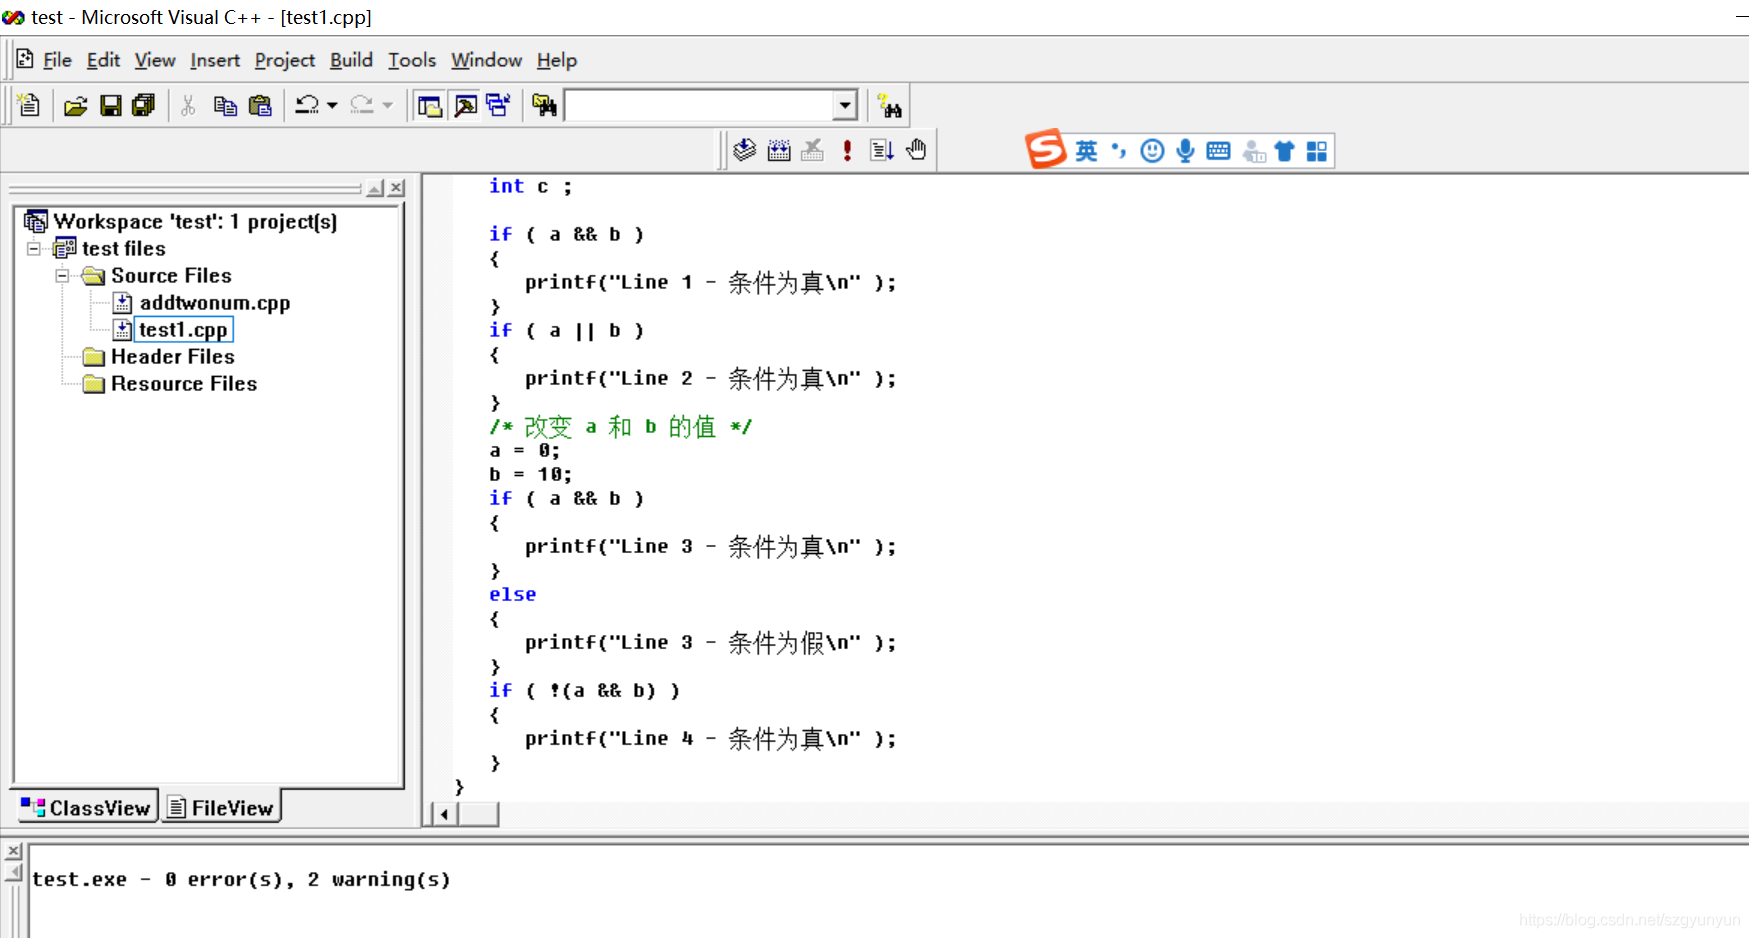Open the Window menu

[486, 60]
